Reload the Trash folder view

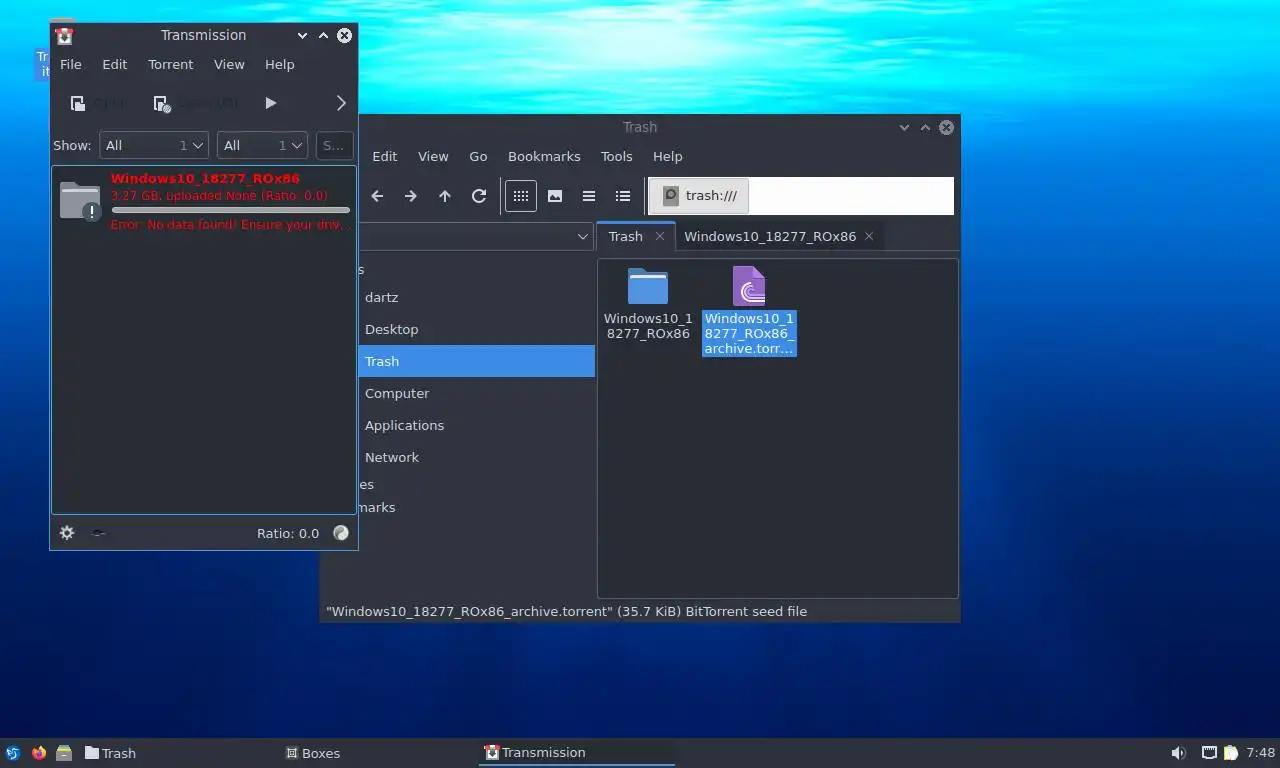point(479,196)
